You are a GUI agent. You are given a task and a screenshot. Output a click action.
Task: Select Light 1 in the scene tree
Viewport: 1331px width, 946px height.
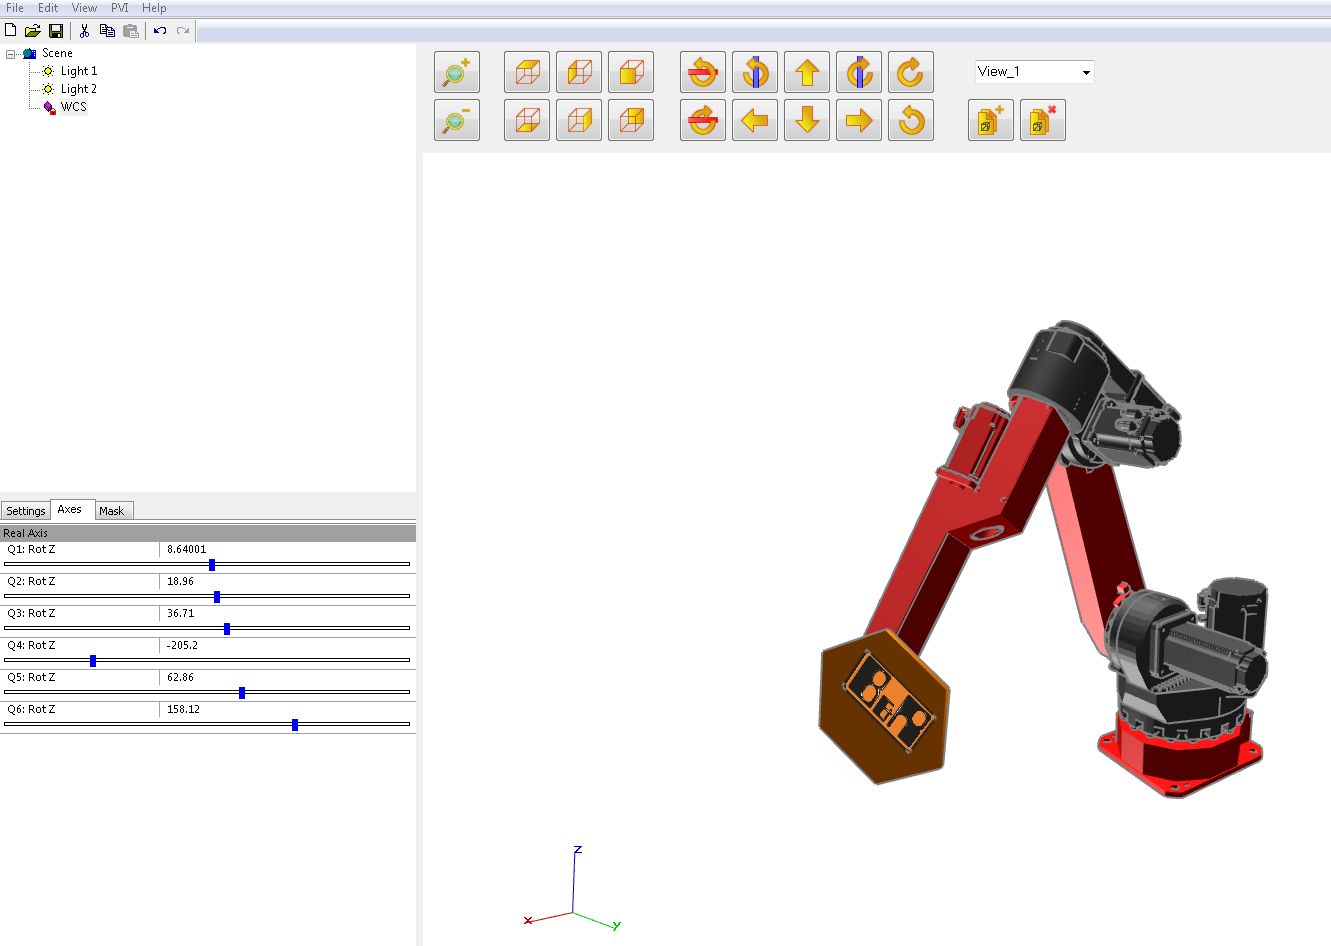point(78,71)
